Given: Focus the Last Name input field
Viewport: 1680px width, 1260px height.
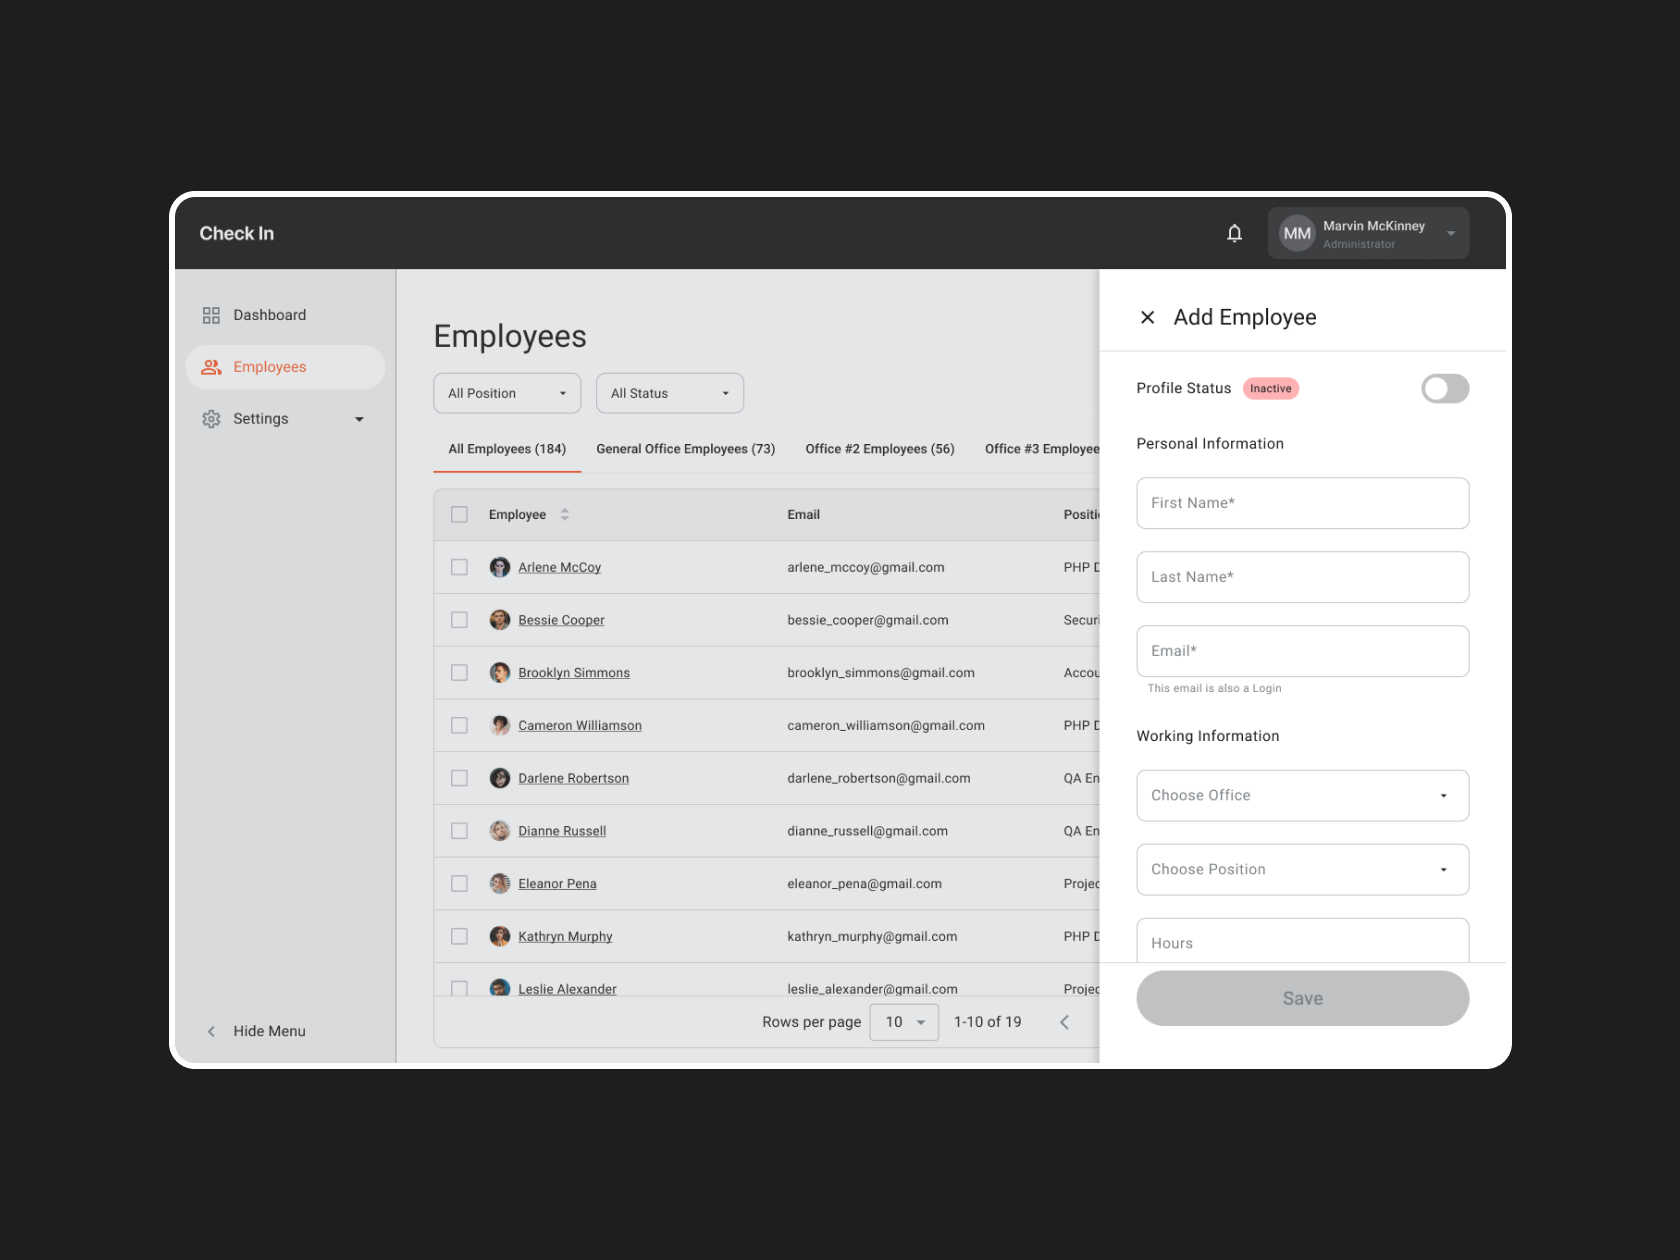Looking at the screenshot, I should pyautogui.click(x=1302, y=577).
